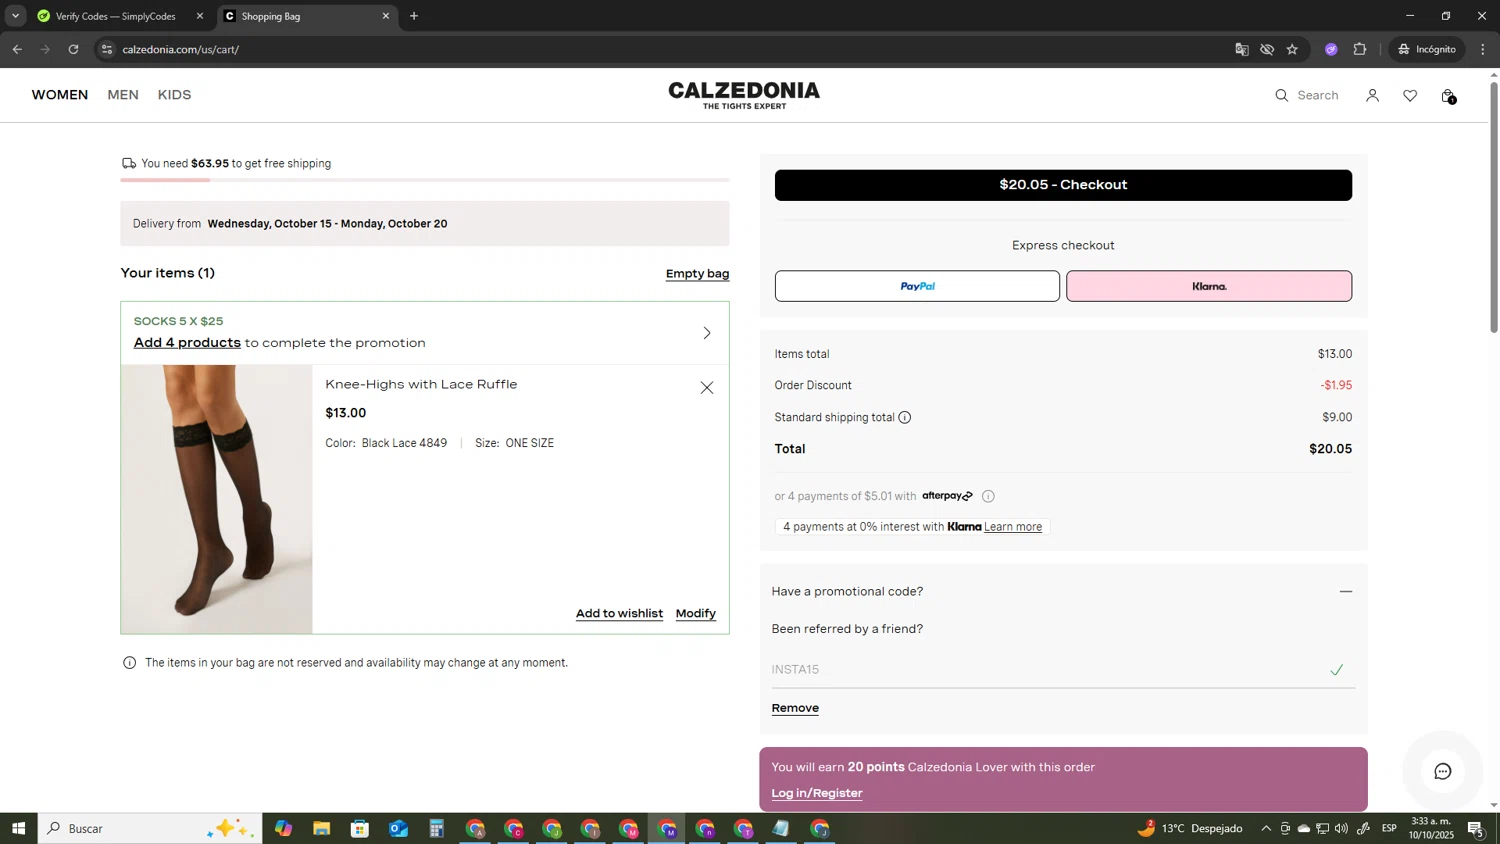Open the tab search dropdown arrow

[x=15, y=16]
